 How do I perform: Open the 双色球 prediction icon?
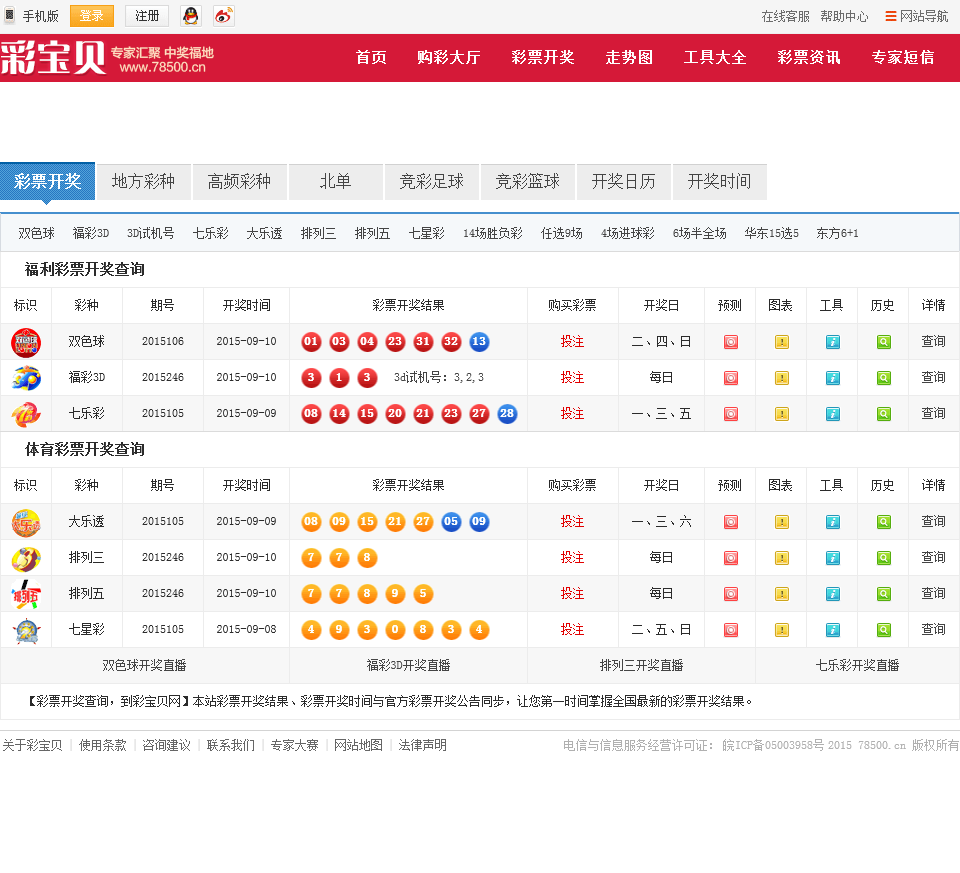[x=730, y=342]
